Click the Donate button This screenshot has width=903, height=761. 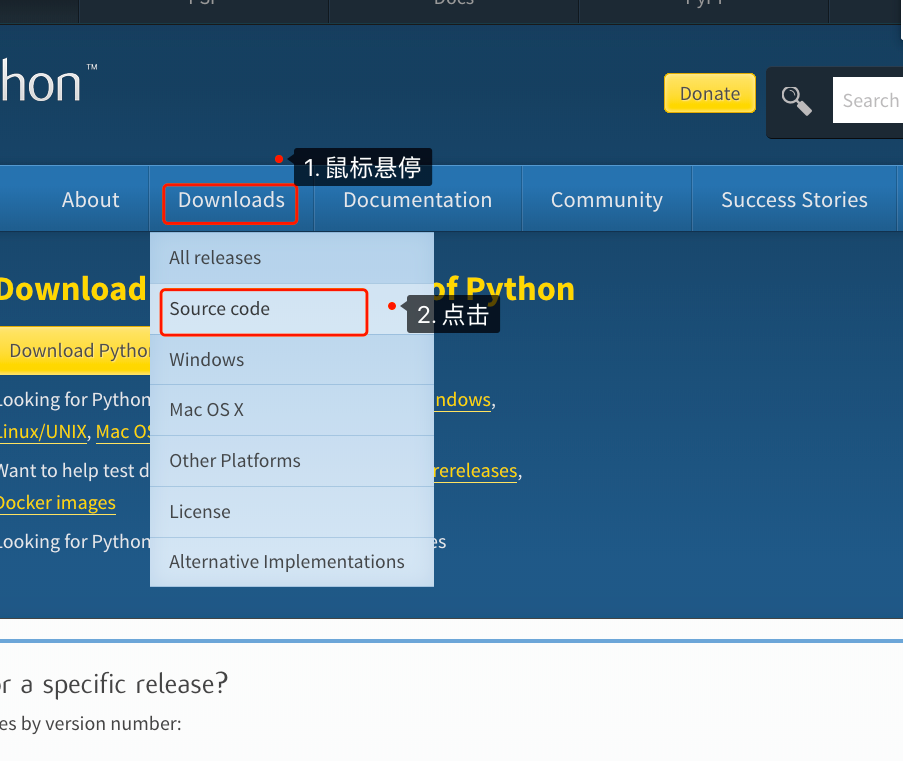click(x=709, y=93)
